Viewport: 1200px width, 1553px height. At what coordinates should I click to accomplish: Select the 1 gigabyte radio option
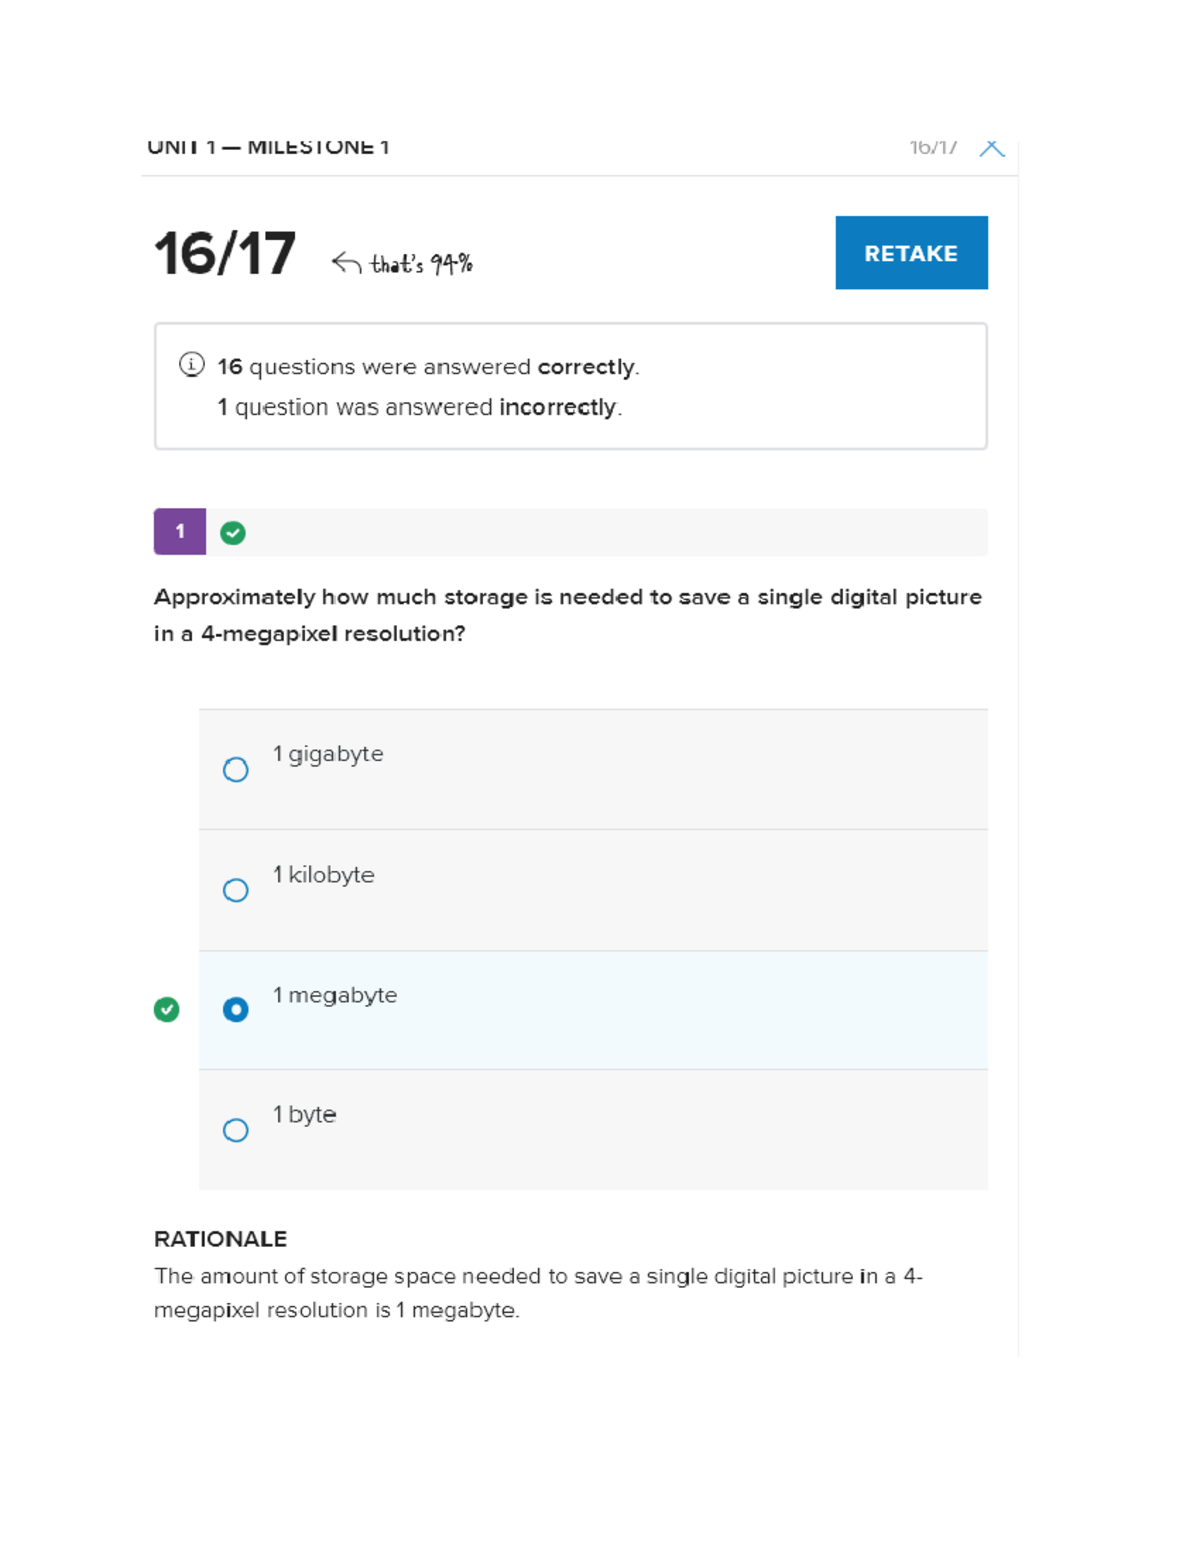[x=235, y=769]
